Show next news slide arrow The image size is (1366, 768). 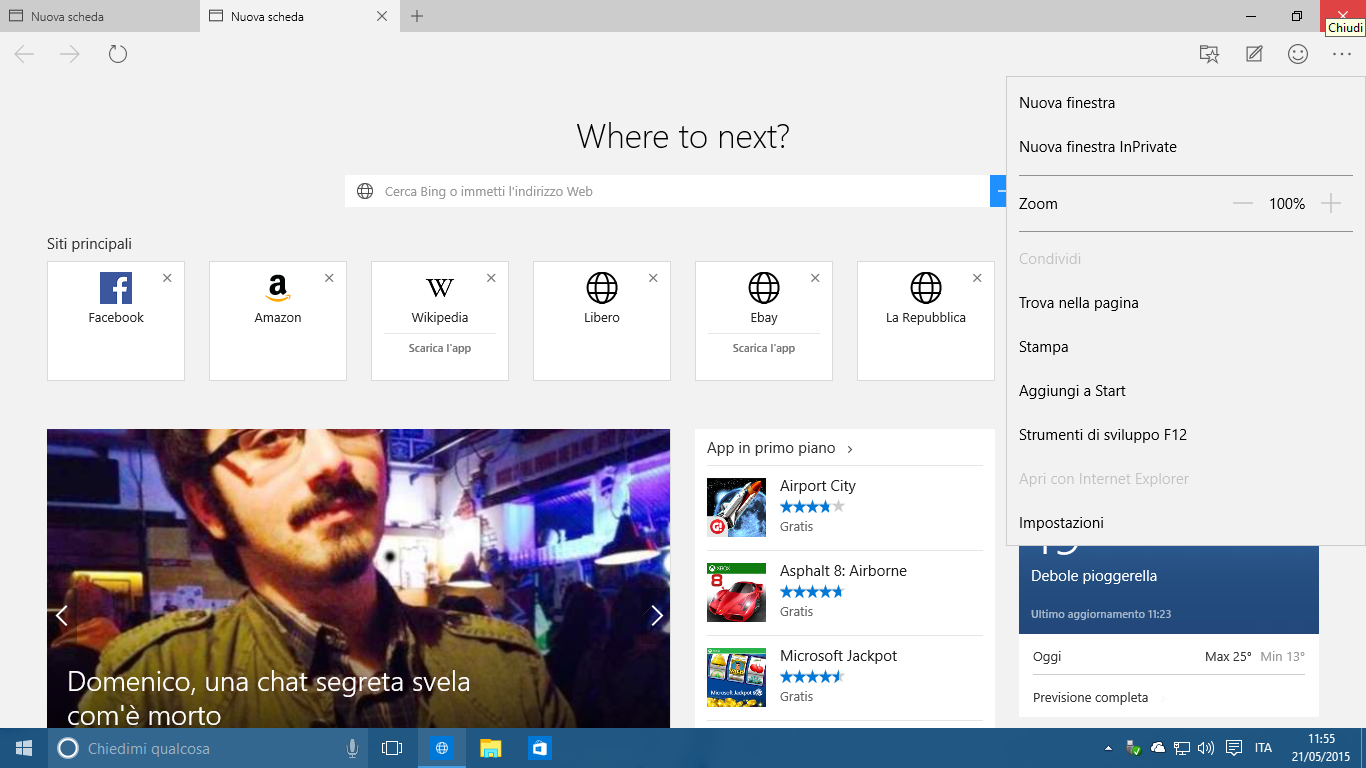click(x=657, y=615)
